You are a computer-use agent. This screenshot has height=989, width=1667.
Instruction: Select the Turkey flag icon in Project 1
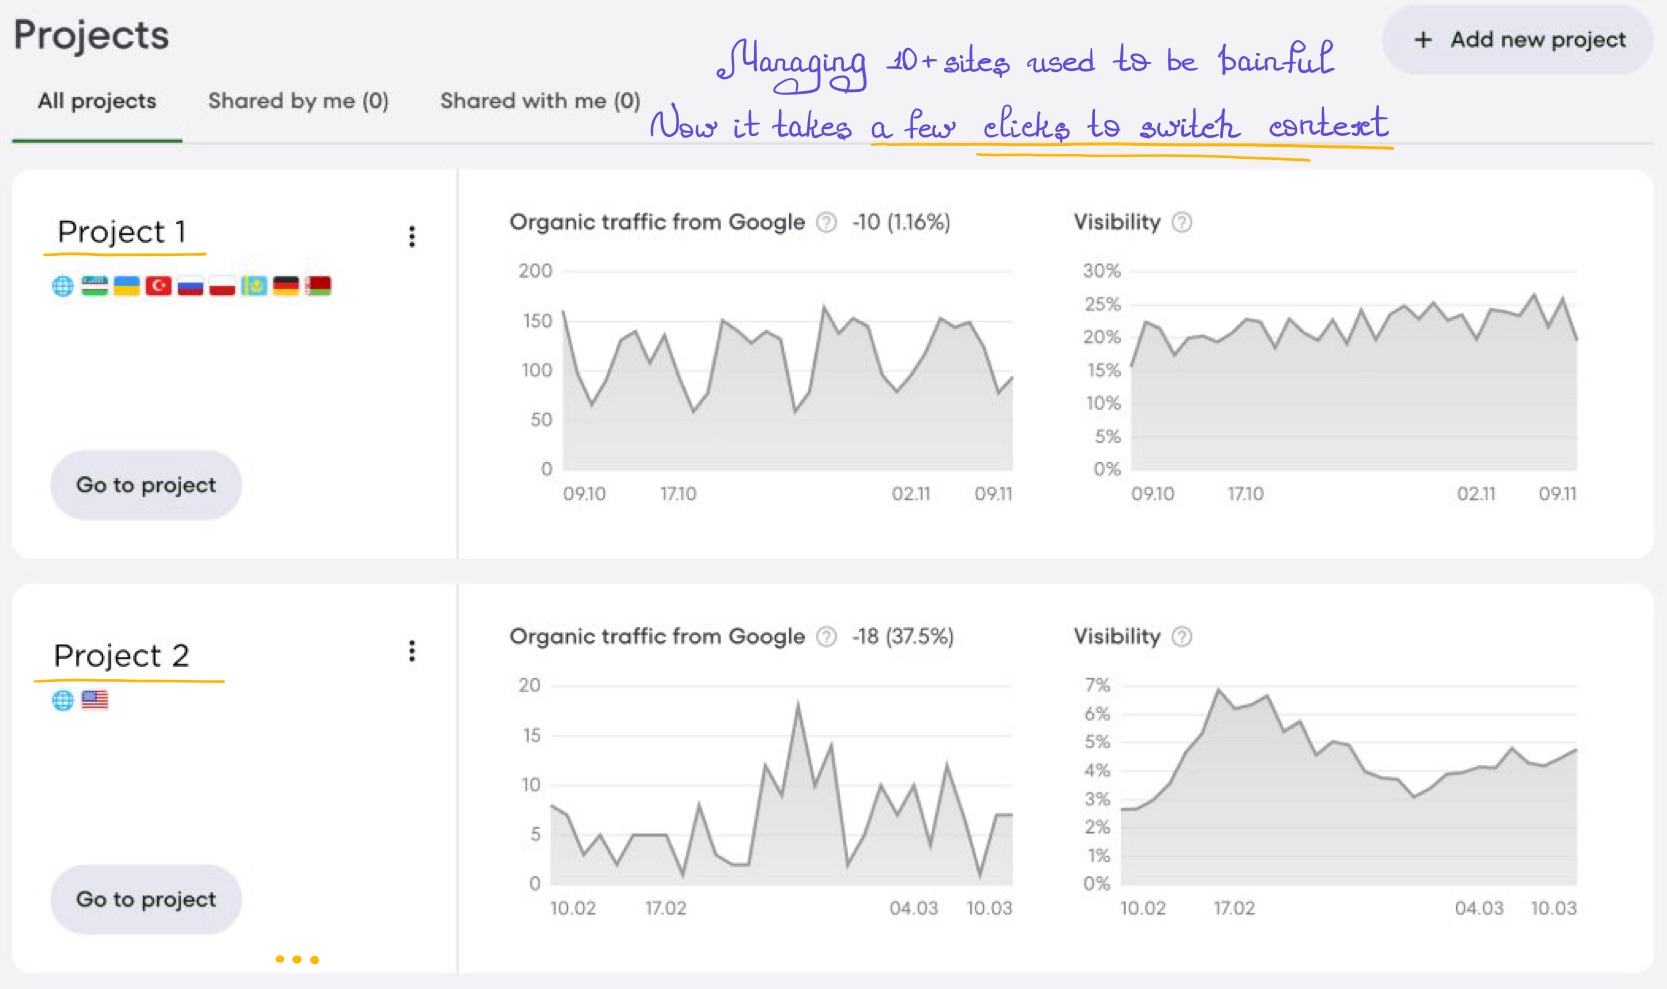pos(159,286)
